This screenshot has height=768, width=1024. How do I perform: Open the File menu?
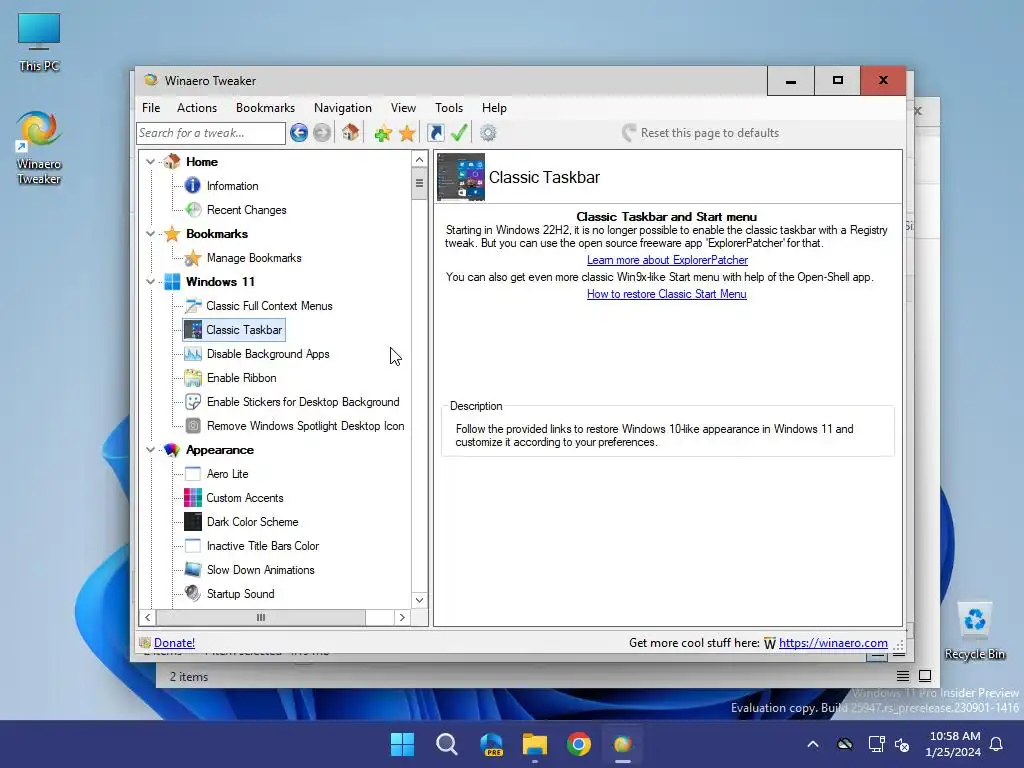pos(151,108)
